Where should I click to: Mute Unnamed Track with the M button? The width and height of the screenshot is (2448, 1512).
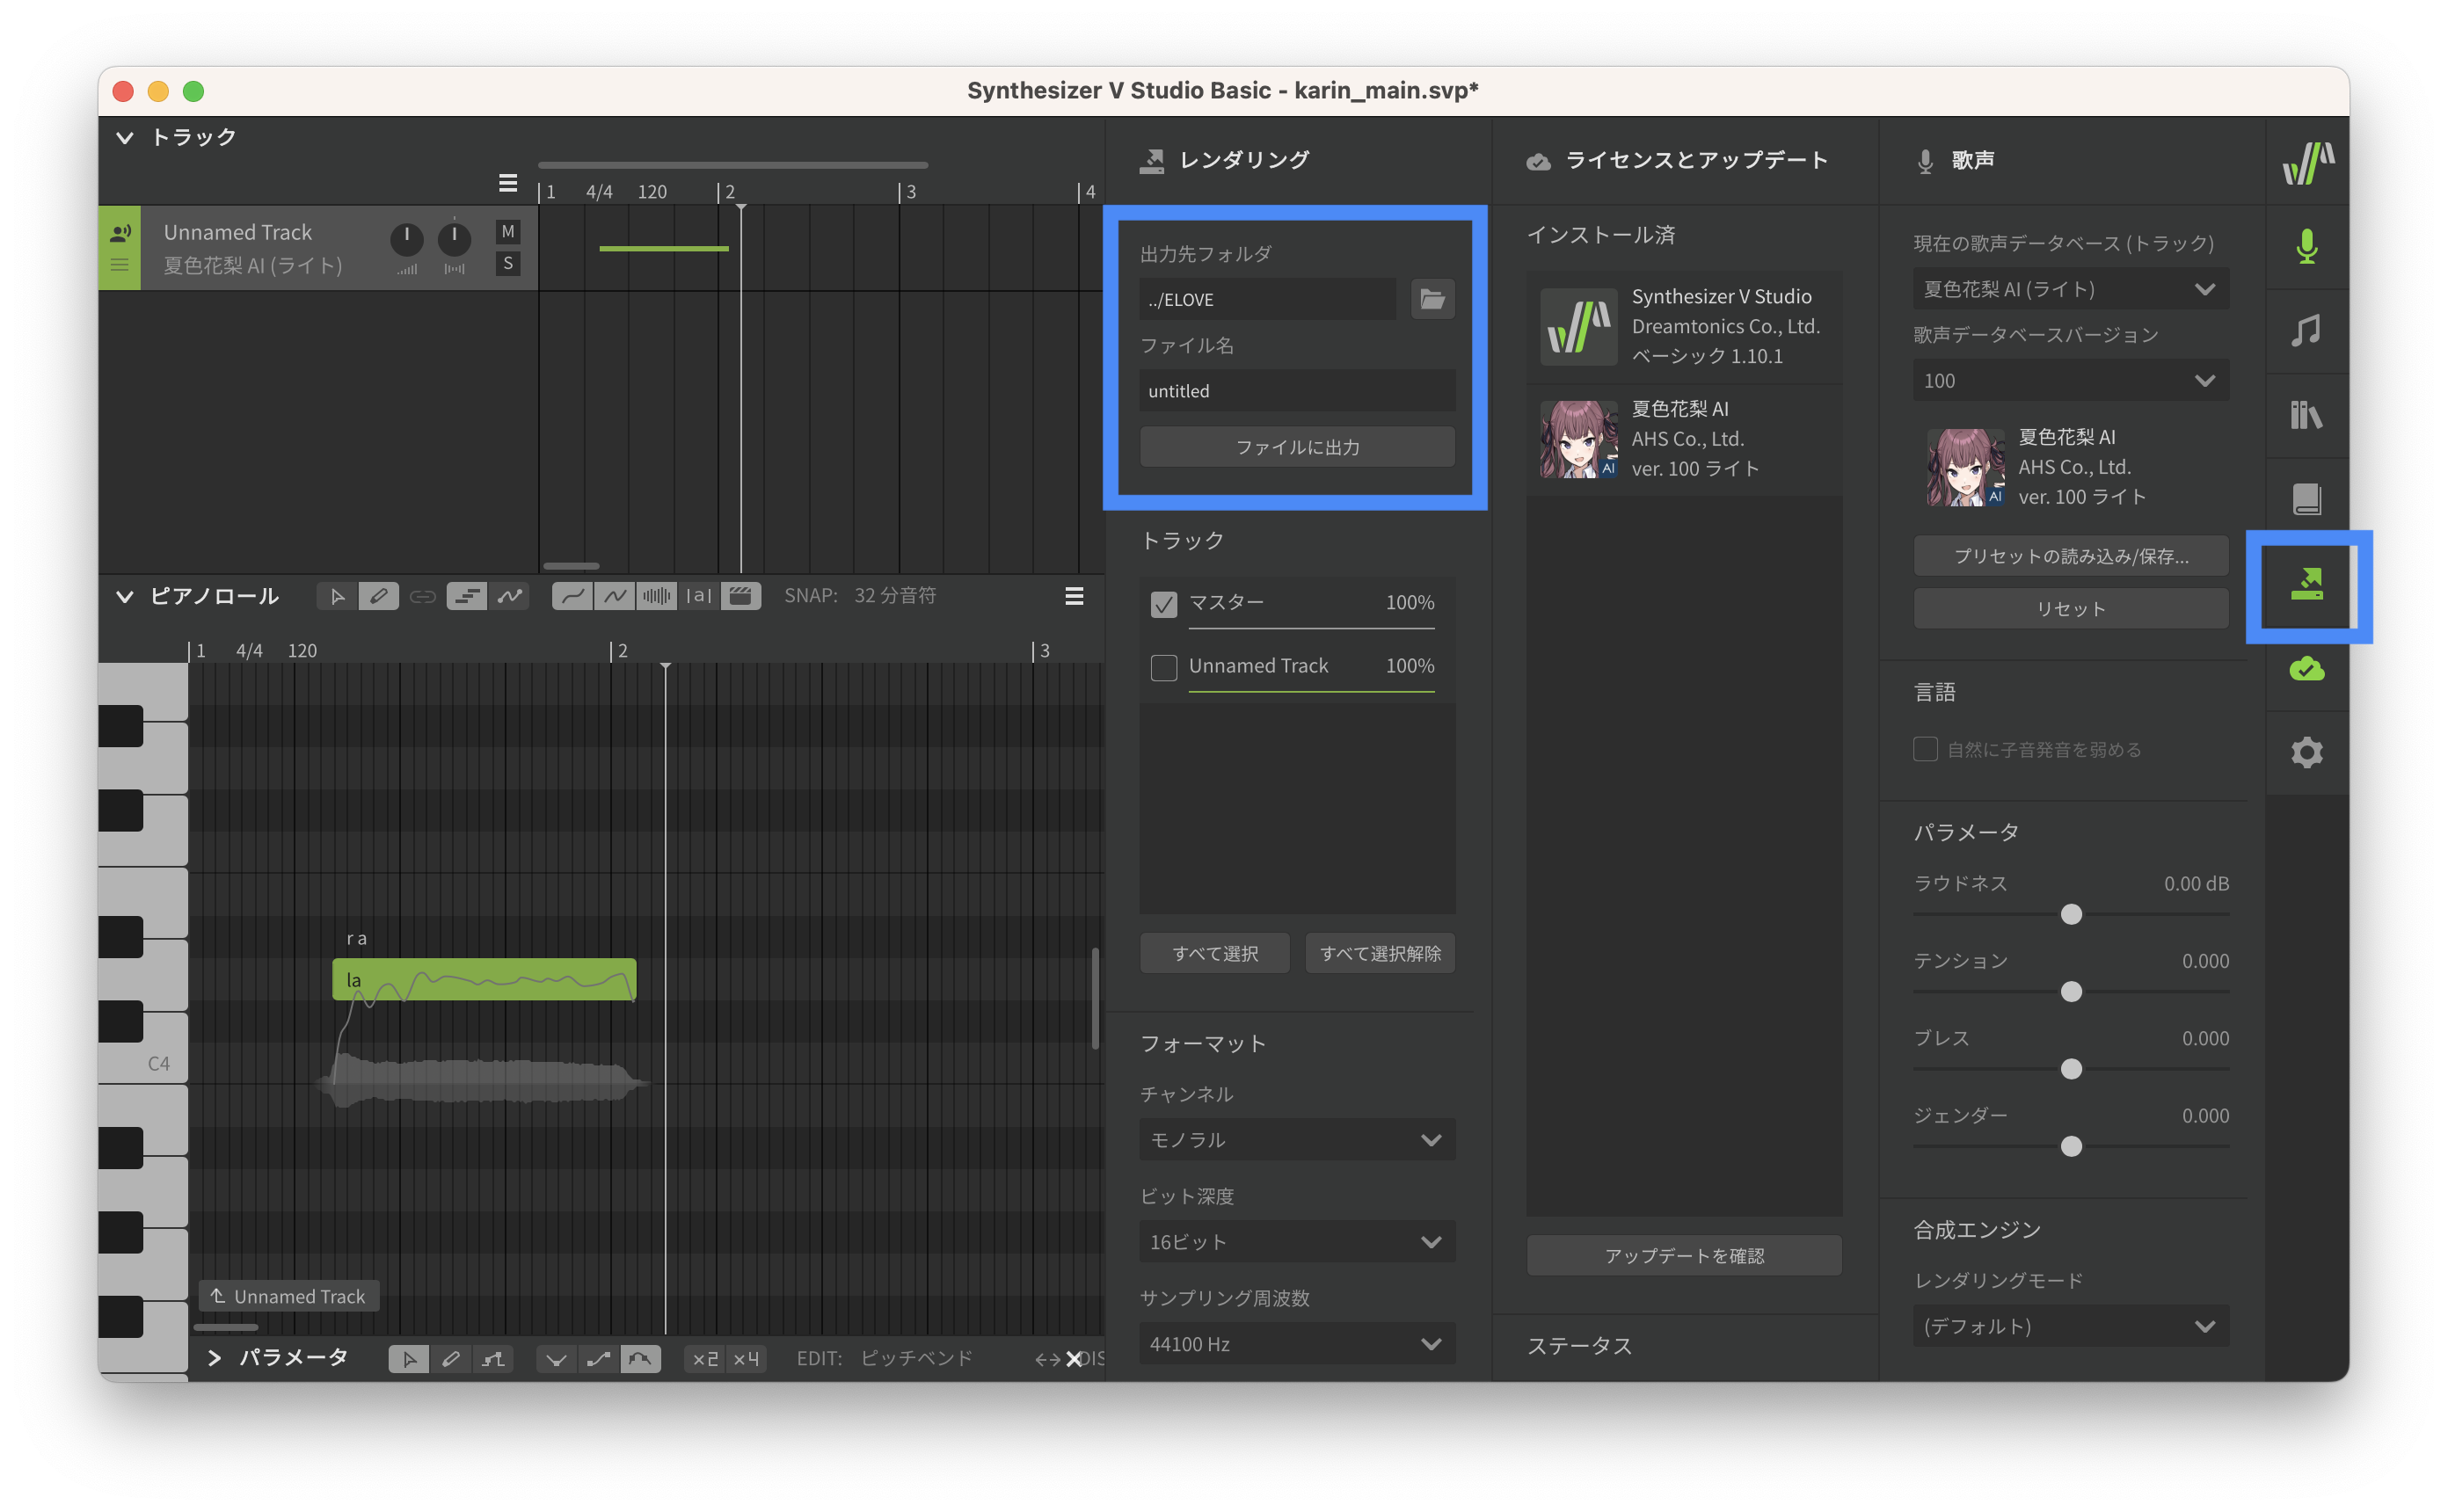pos(508,232)
